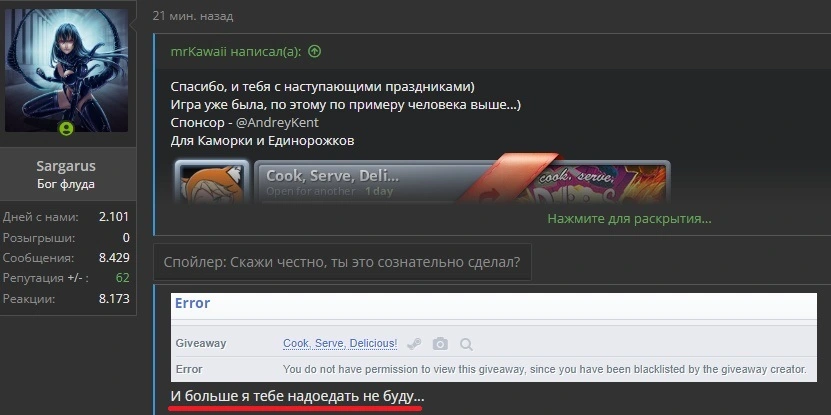
Task: Select Розыгрыши value 0
Action: 126,237
